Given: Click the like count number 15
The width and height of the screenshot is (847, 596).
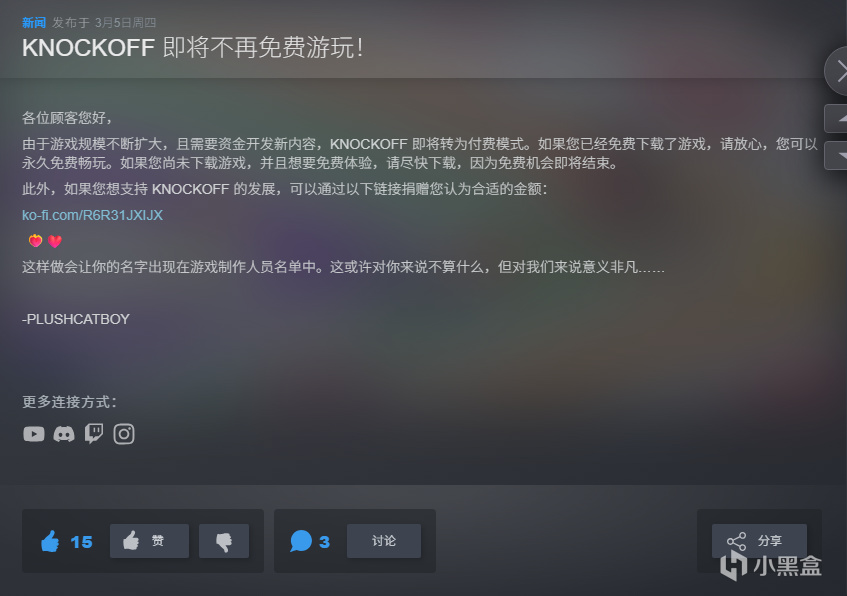Looking at the screenshot, I should [x=82, y=542].
